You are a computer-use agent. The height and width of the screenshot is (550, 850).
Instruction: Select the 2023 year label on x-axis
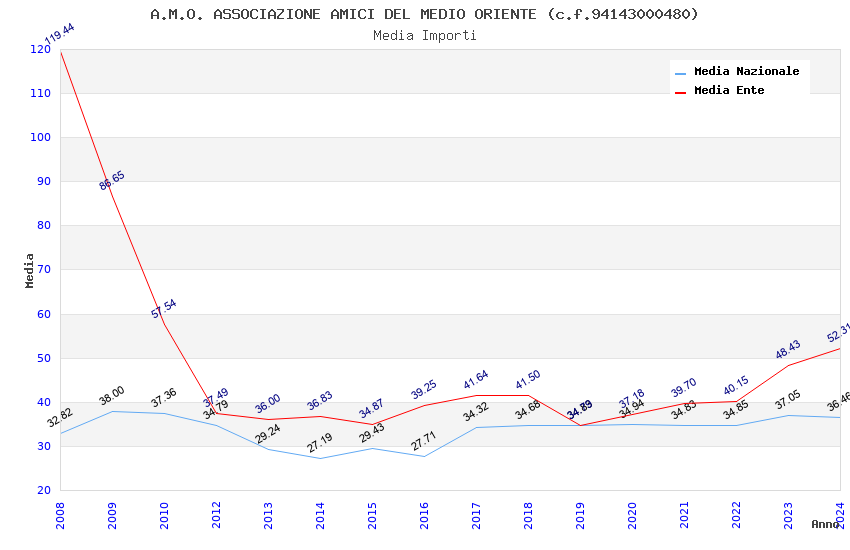tap(788, 515)
